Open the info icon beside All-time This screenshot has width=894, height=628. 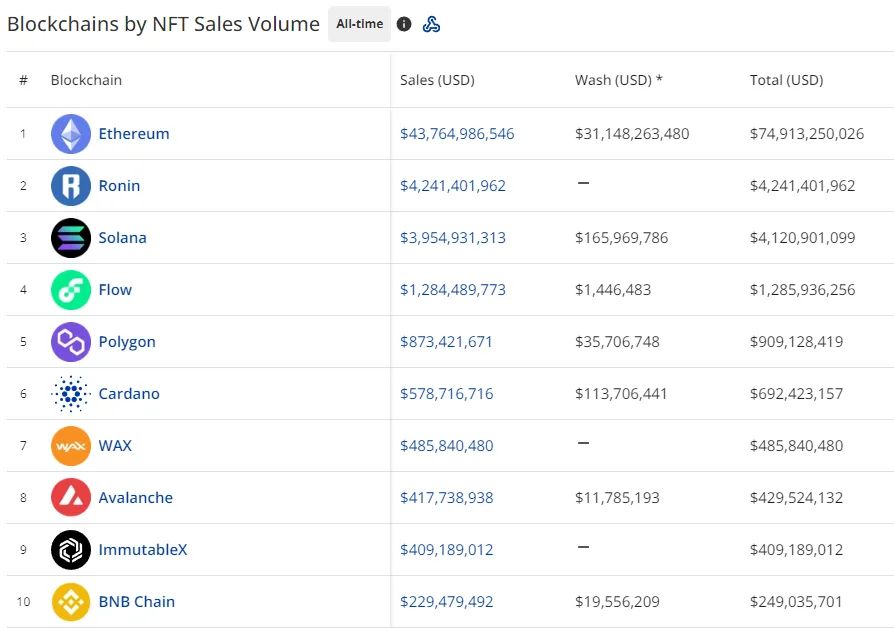pos(404,24)
